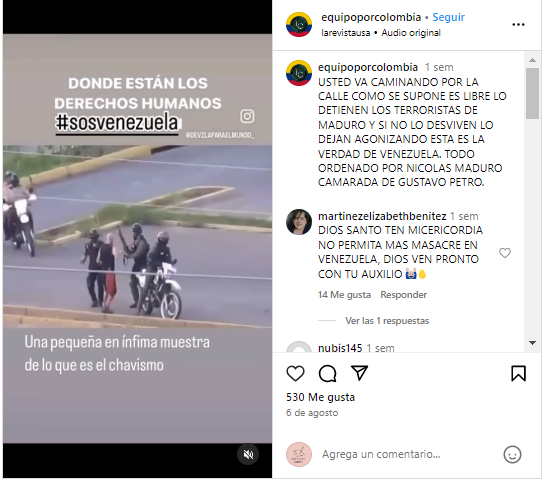Share post with paper plane icon

coord(359,373)
